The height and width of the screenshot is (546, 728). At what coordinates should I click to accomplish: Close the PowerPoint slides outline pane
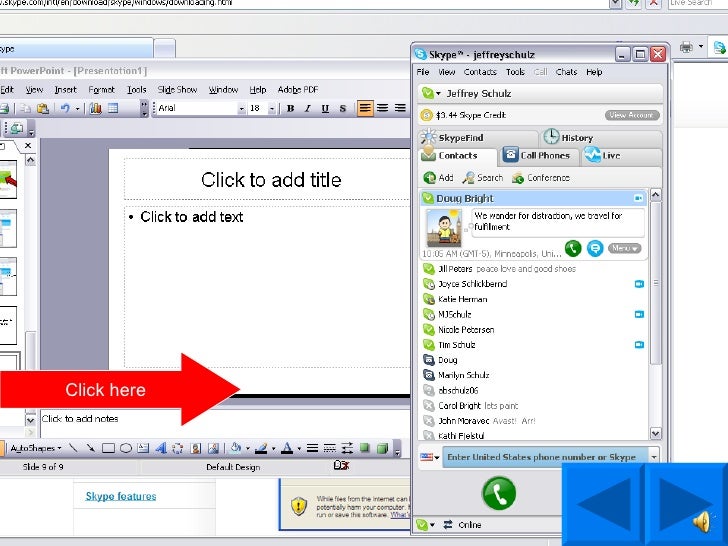[28, 146]
